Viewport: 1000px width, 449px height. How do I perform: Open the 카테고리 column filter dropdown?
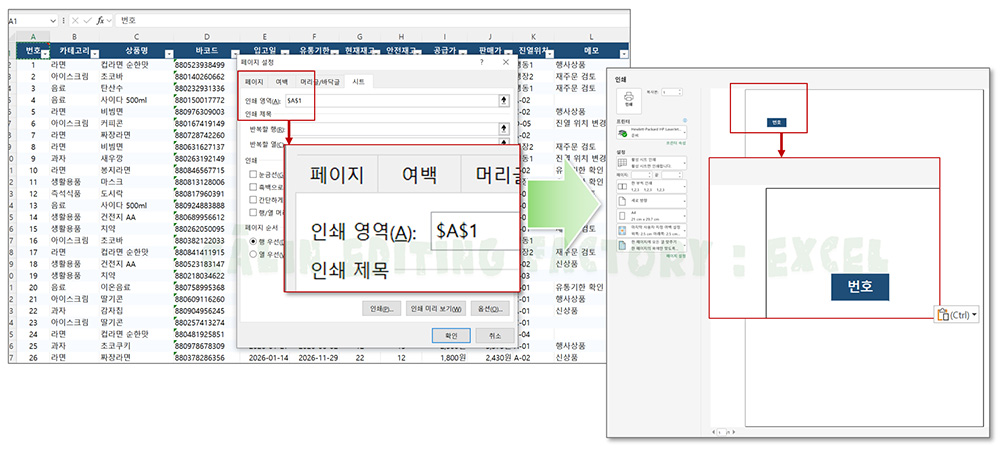95,54
